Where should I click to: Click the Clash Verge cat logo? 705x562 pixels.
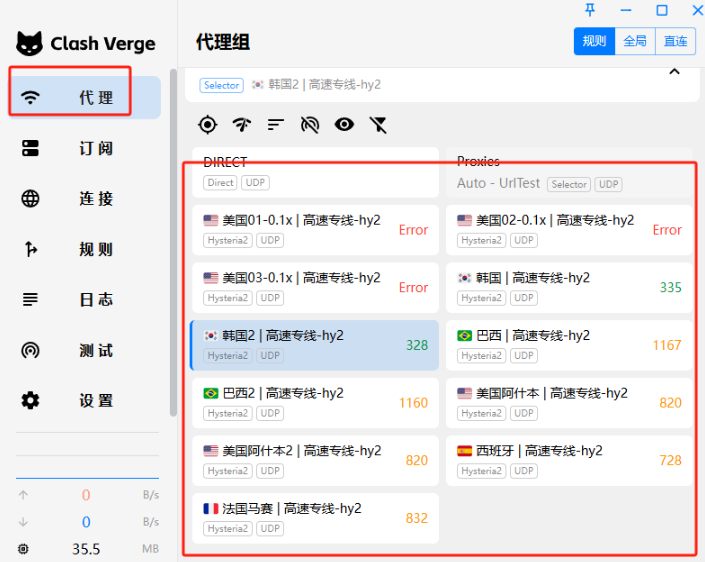[x=30, y=44]
